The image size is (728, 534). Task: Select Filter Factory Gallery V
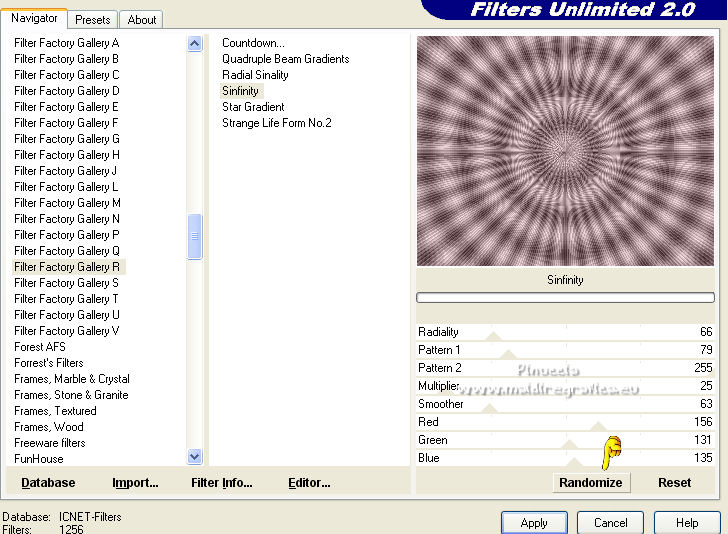pyautogui.click(x=66, y=331)
